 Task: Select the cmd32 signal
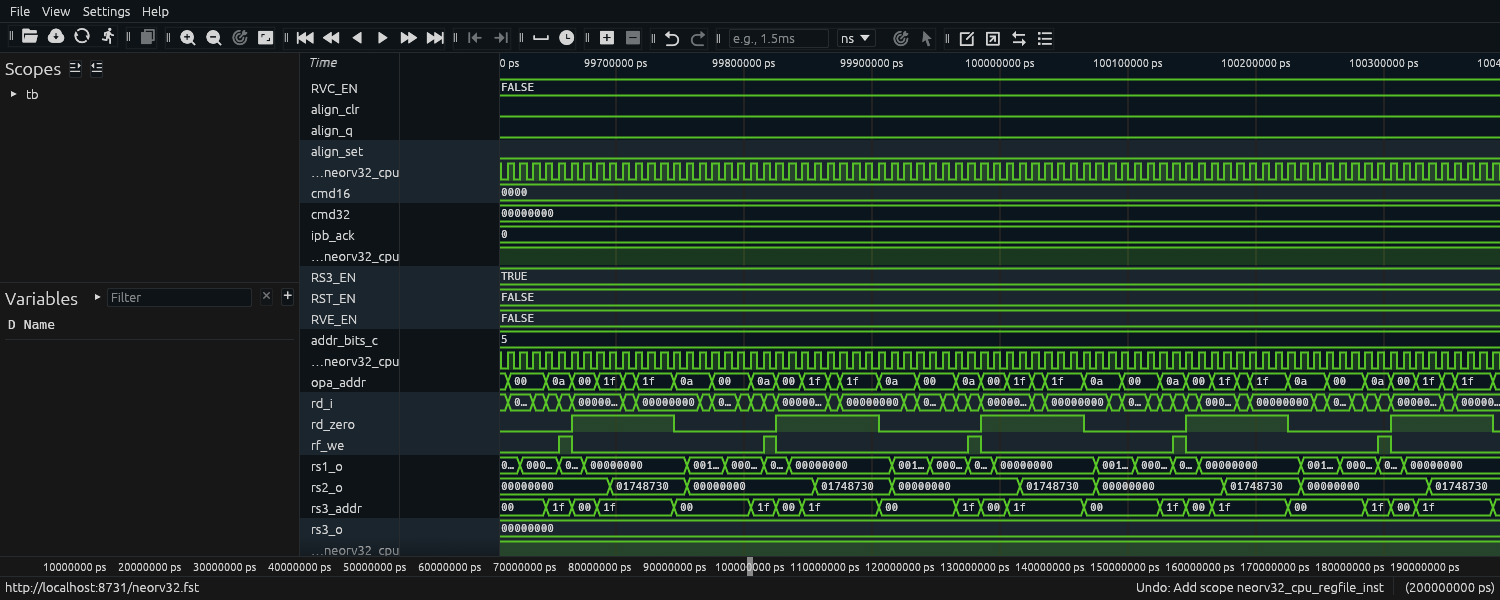(330, 214)
